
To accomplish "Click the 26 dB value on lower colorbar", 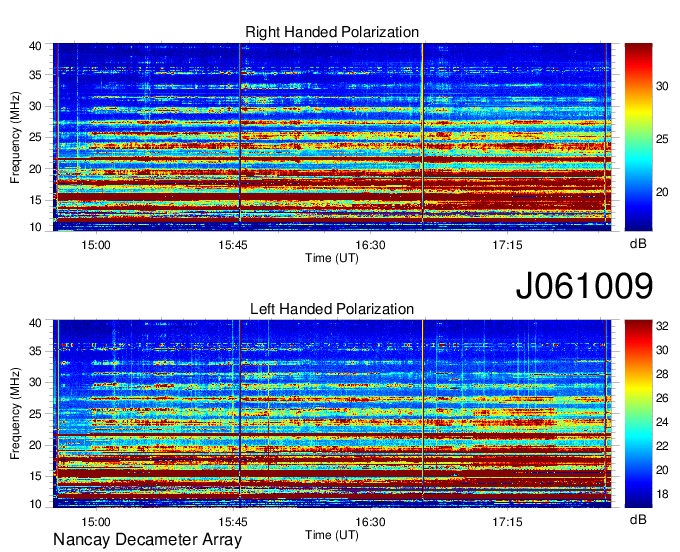I will pos(662,398).
